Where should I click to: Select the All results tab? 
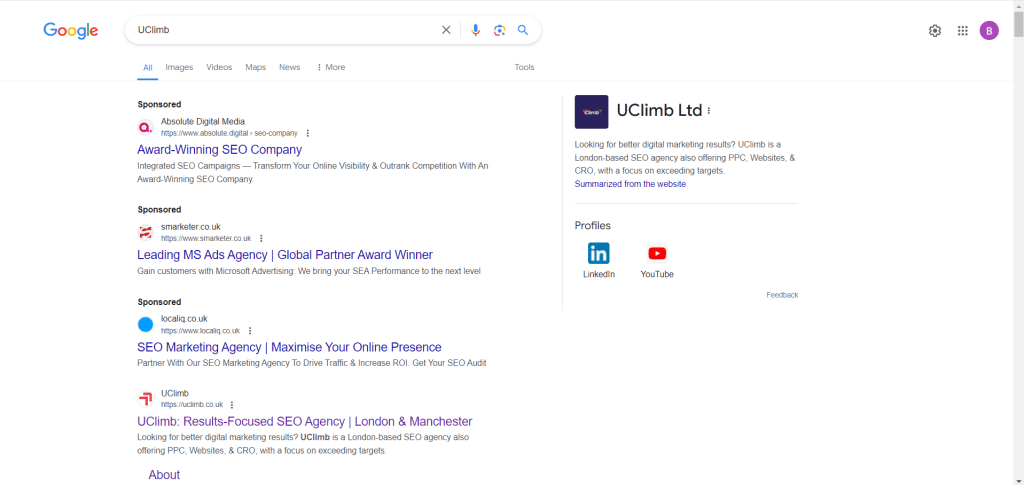(148, 67)
